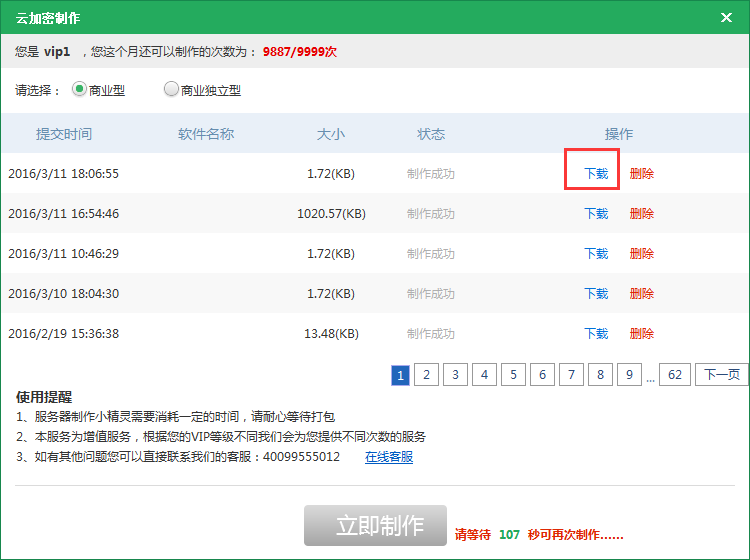The width and height of the screenshot is (750, 560).
Task: Jump to last page 62
Action: pos(675,374)
